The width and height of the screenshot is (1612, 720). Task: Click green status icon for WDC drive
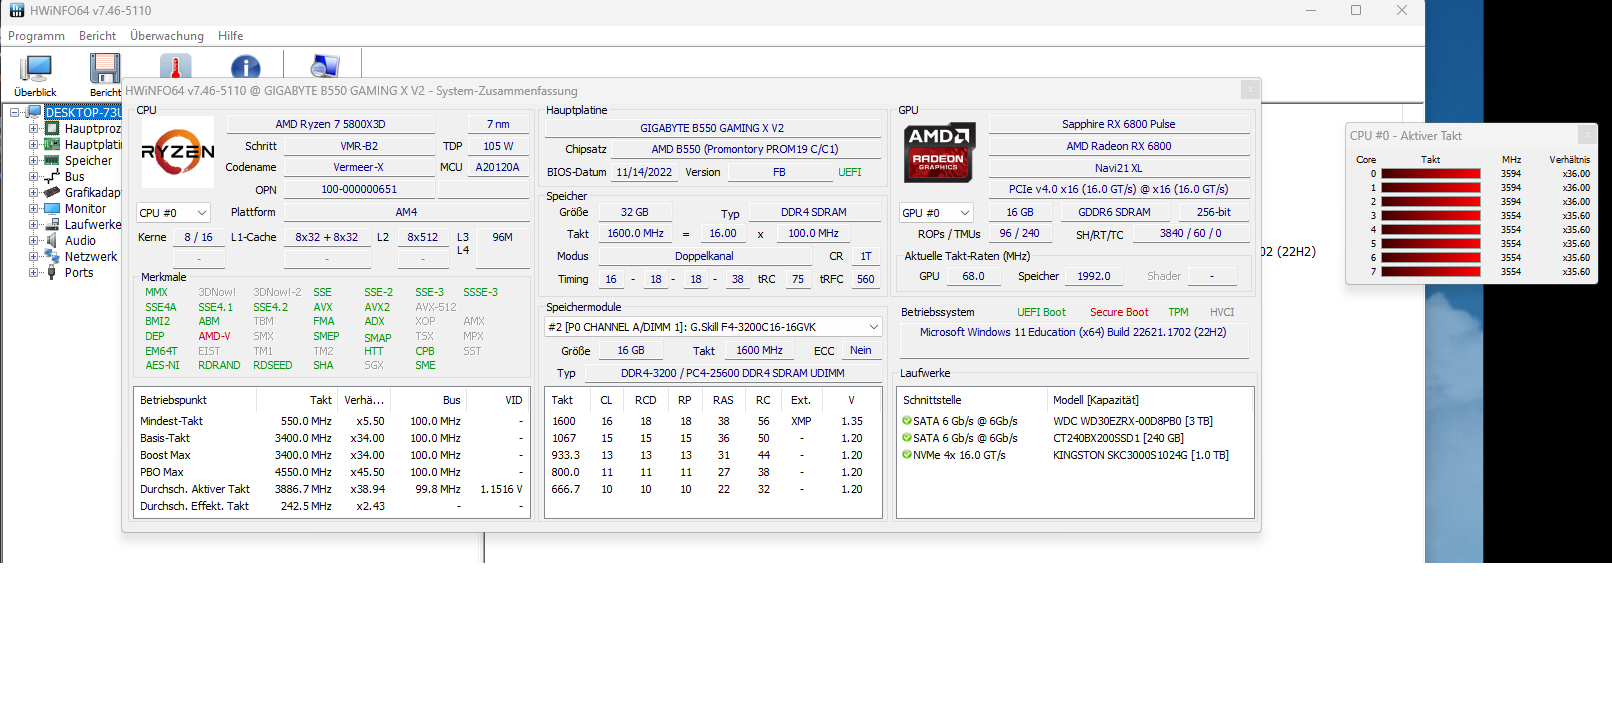(907, 421)
